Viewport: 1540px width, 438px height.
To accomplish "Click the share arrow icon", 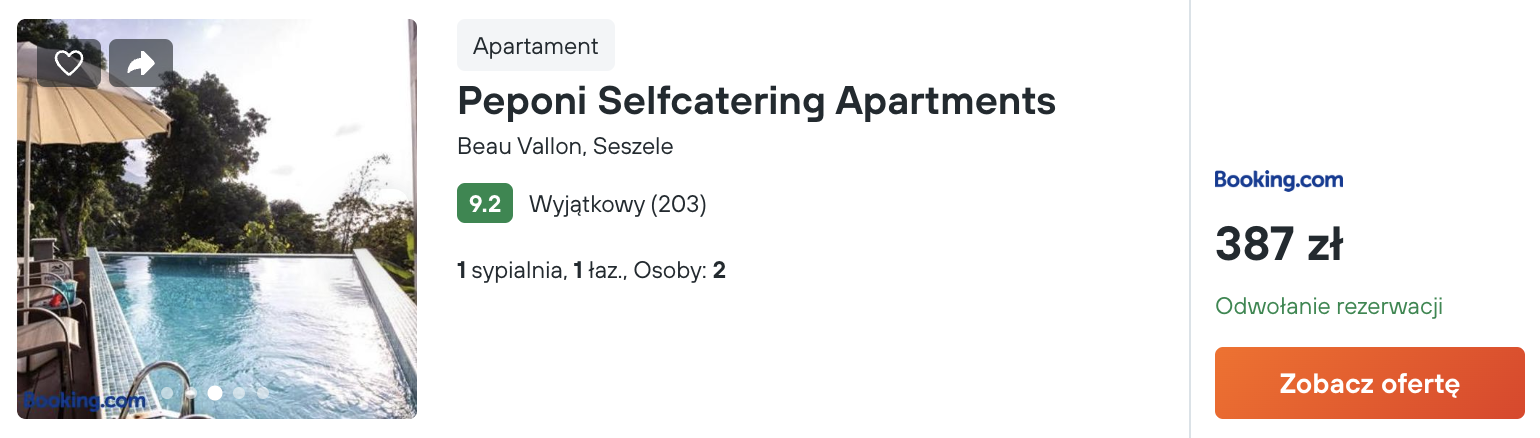I will tap(141, 63).
